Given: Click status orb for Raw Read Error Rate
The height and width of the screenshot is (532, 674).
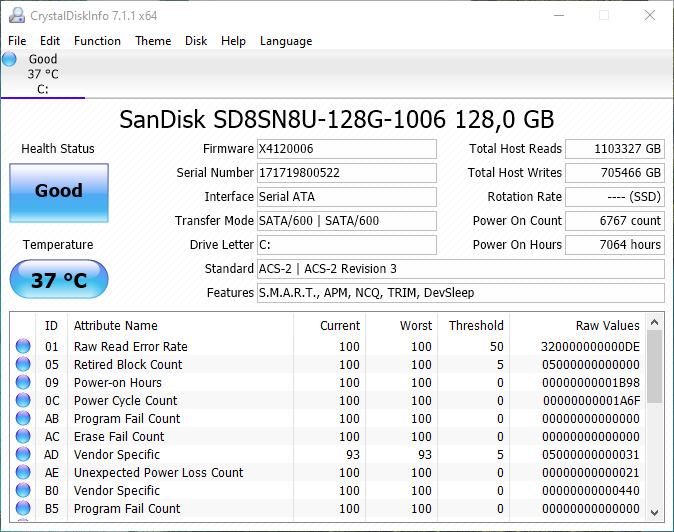Looking at the screenshot, I should pos(22,347).
